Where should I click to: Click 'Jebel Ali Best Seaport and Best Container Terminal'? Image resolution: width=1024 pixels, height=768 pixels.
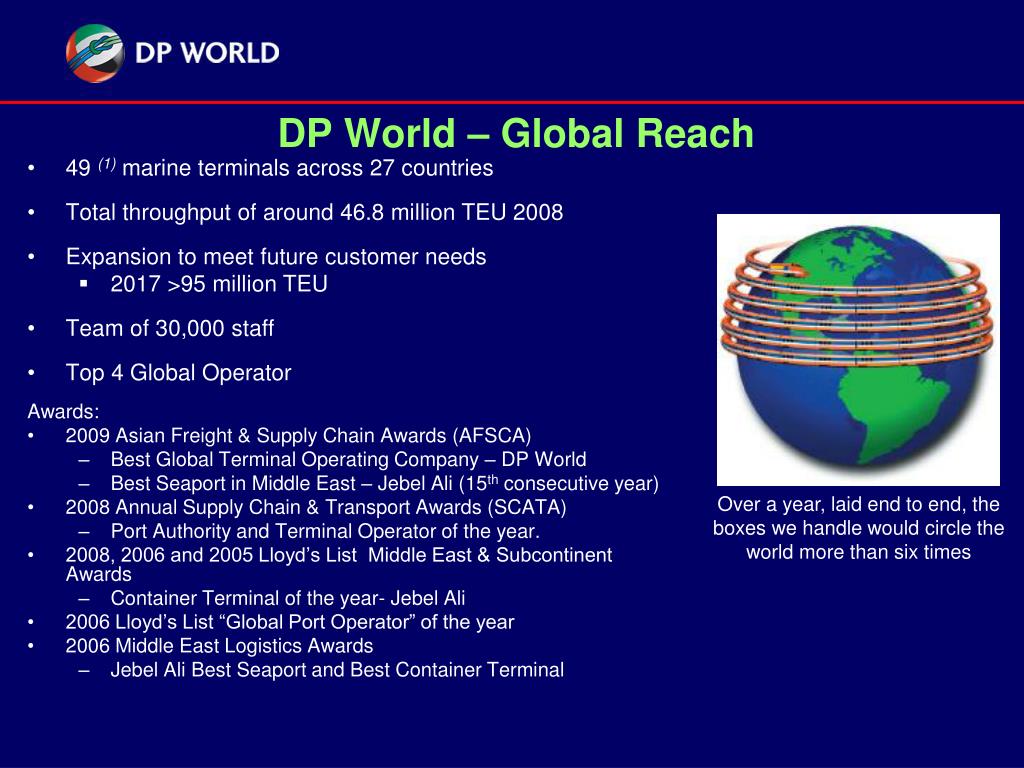coord(337,669)
